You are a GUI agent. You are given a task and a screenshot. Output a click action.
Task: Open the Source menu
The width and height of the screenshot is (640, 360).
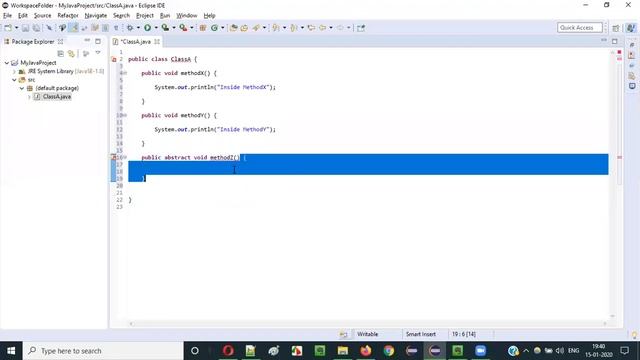pos(42,16)
